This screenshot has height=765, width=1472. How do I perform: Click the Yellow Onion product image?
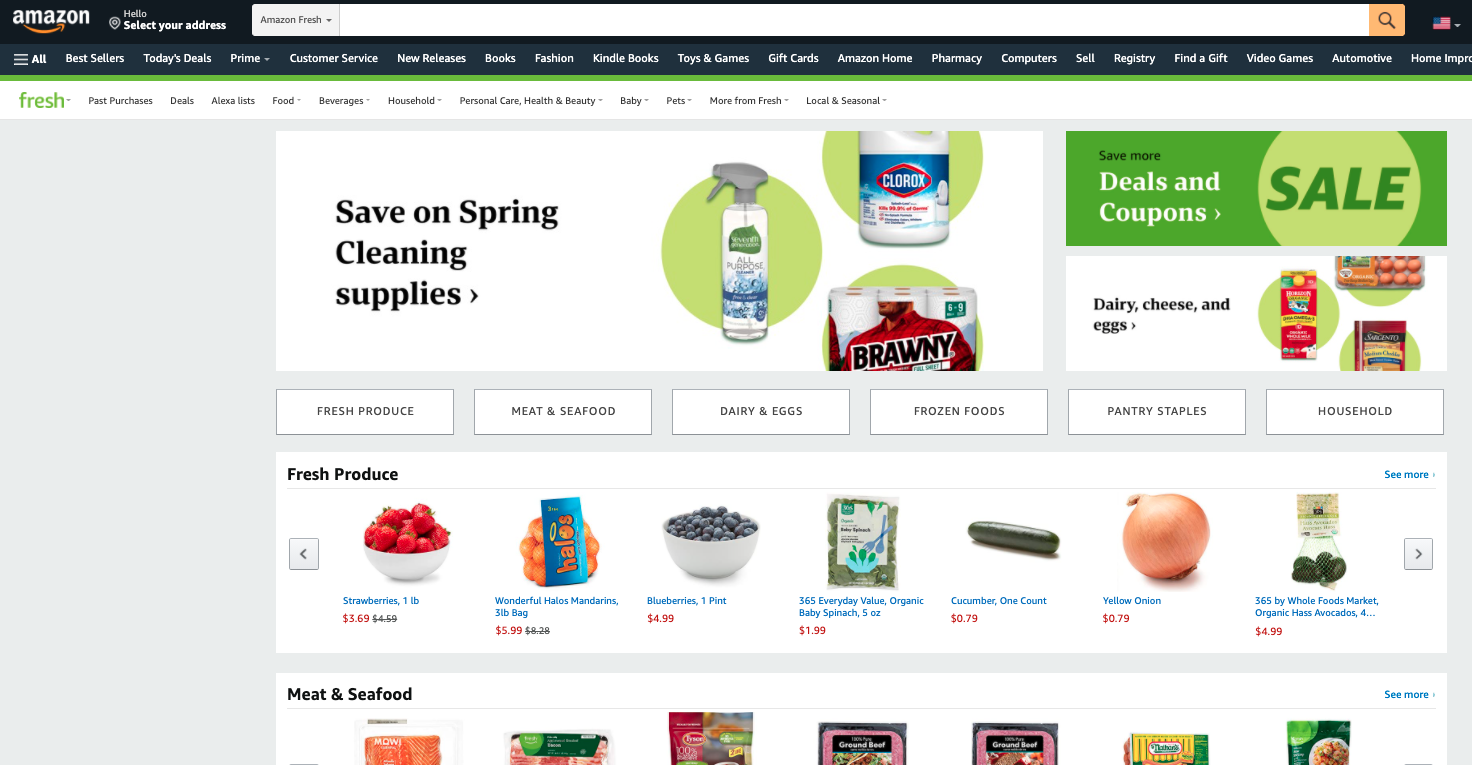pos(1166,540)
